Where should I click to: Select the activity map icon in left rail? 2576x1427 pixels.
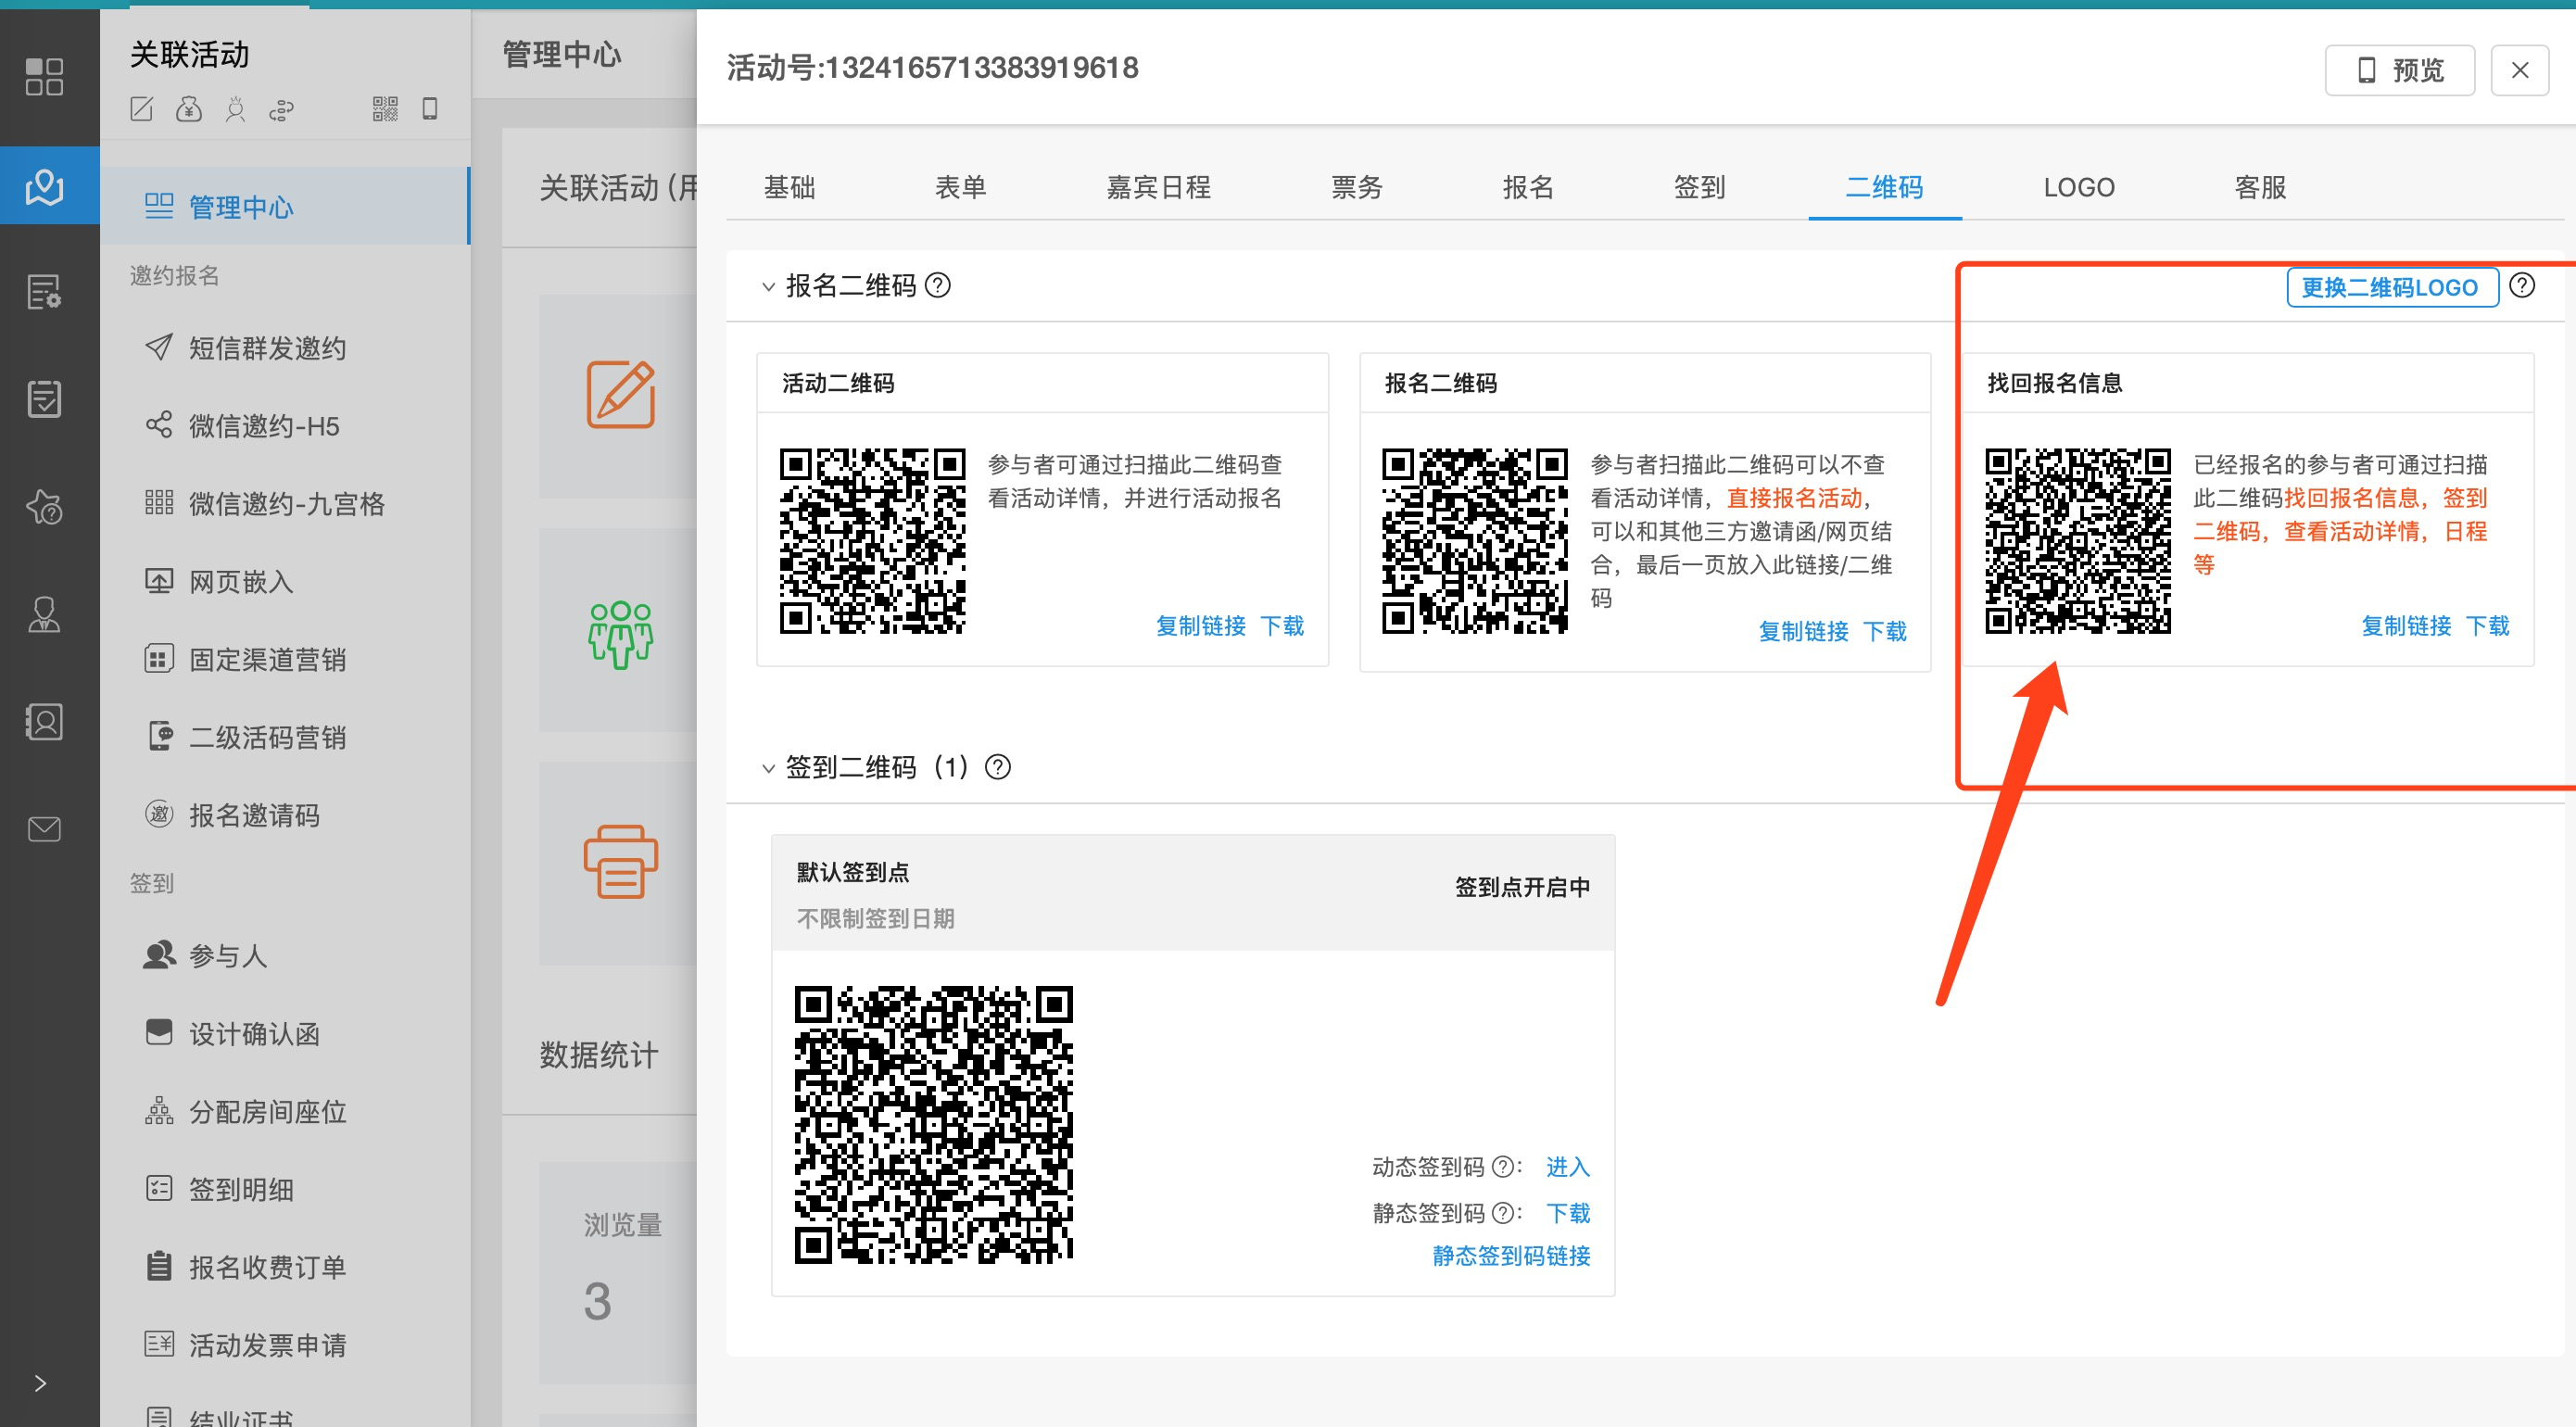[44, 186]
